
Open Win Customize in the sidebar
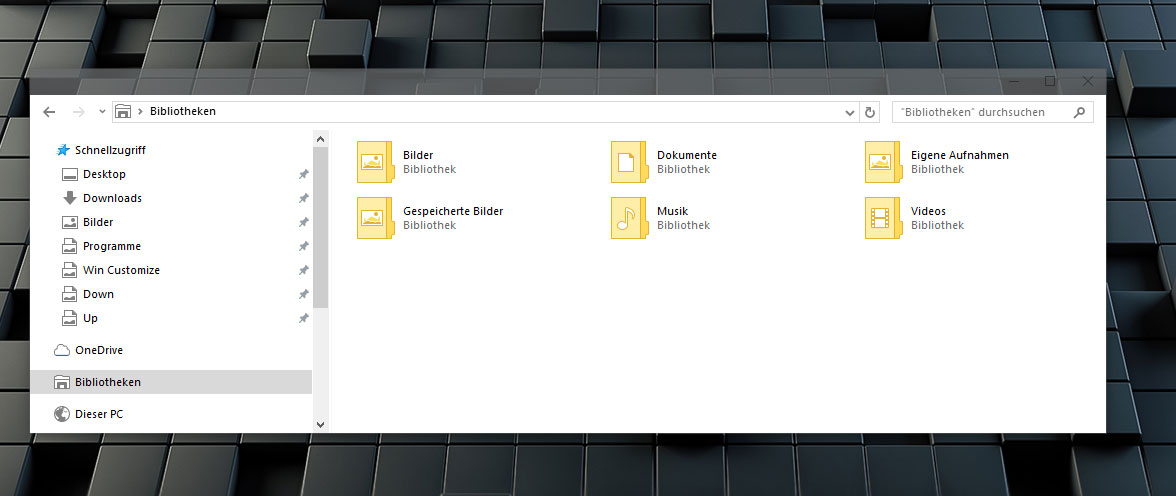point(122,270)
